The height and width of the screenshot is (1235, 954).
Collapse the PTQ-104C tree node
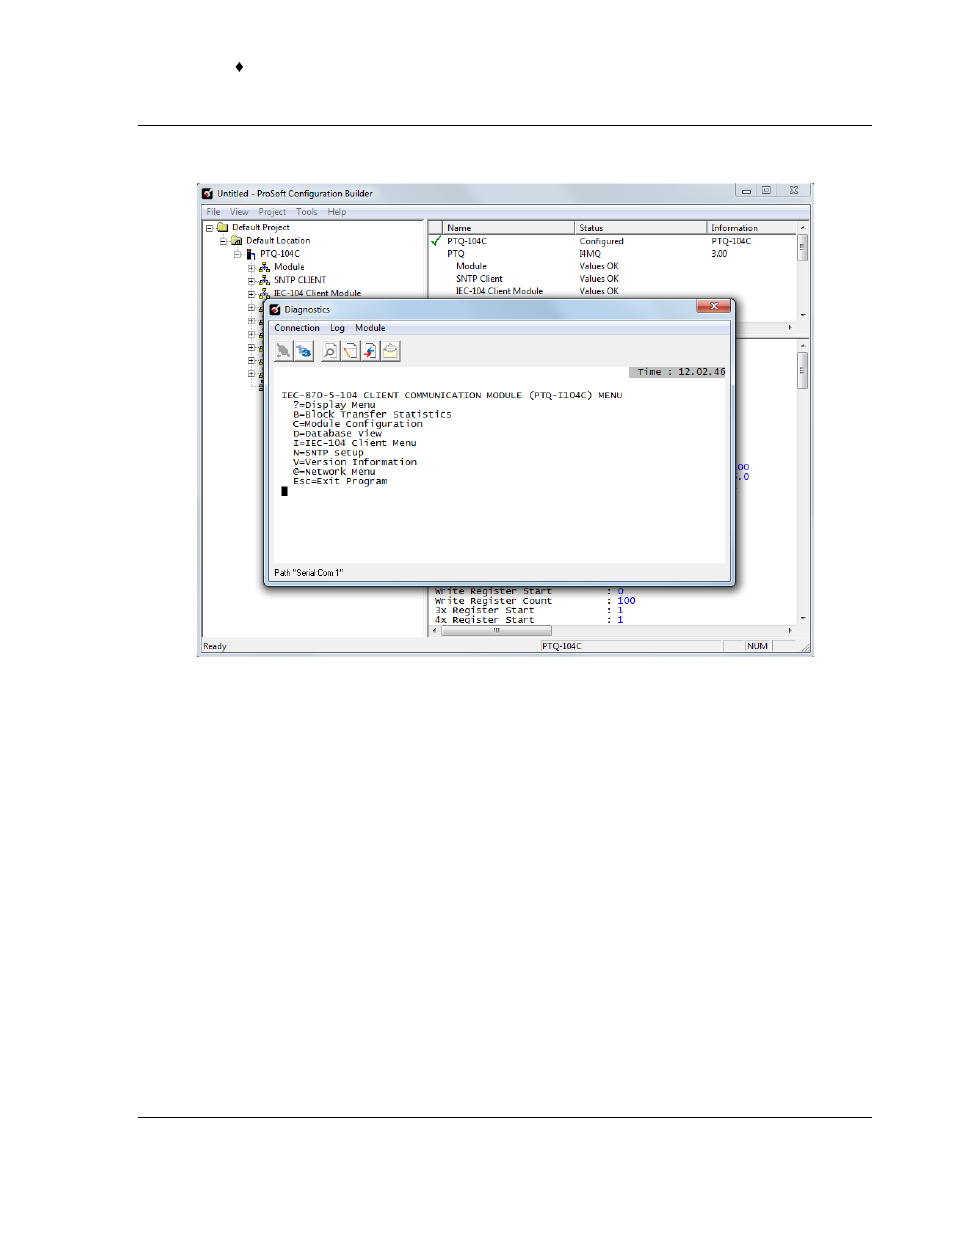pos(238,254)
